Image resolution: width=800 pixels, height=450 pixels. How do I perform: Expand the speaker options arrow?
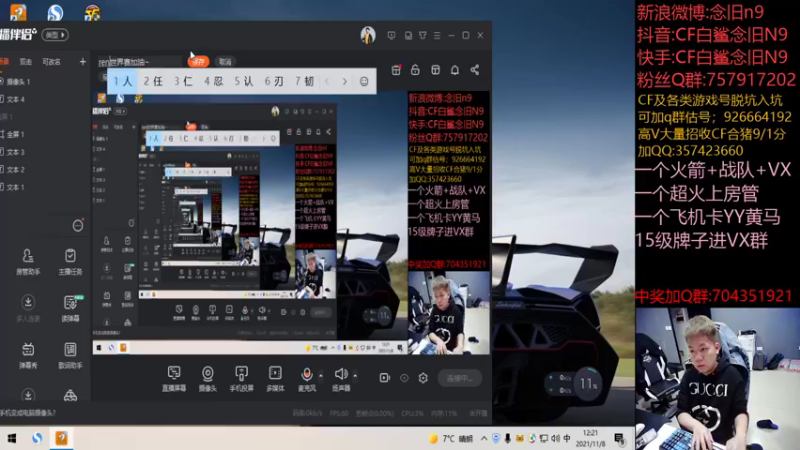pyautogui.click(x=355, y=376)
